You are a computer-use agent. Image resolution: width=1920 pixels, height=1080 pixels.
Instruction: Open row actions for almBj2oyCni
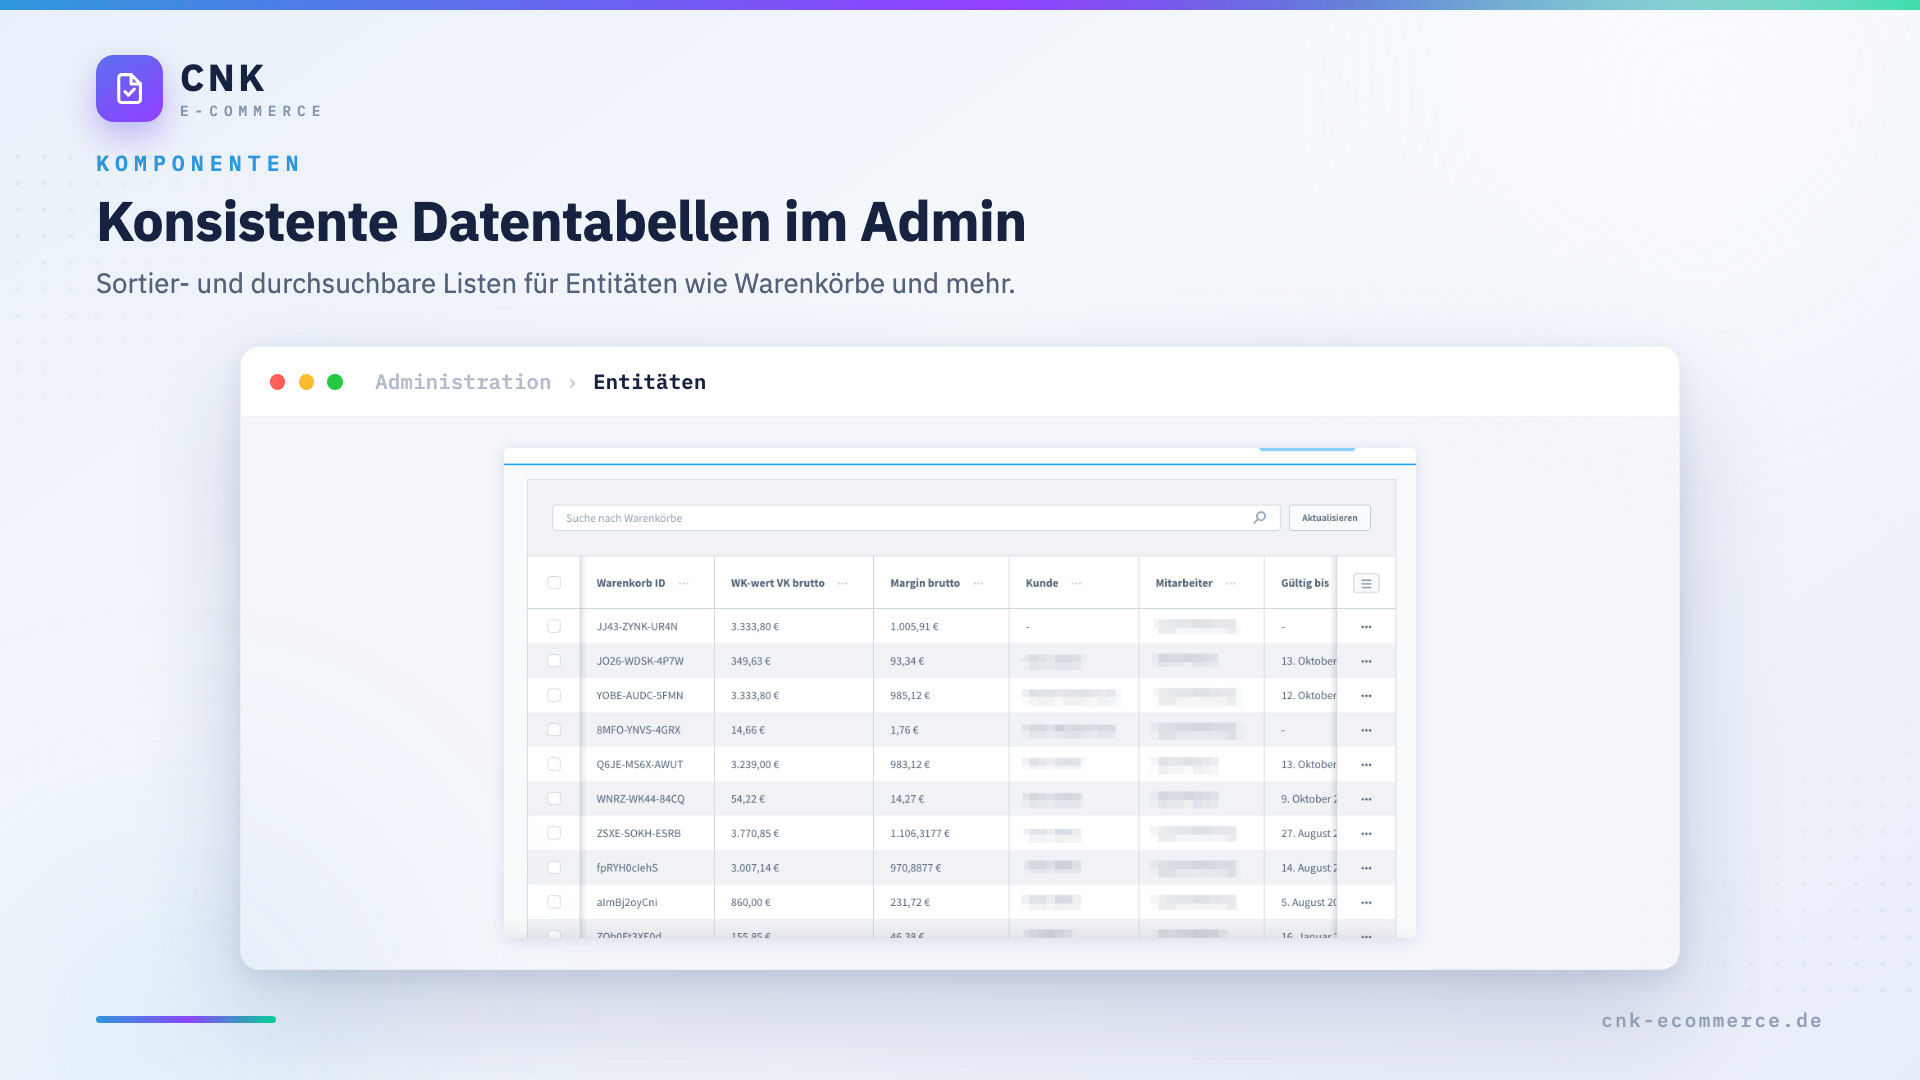pyautogui.click(x=1366, y=903)
